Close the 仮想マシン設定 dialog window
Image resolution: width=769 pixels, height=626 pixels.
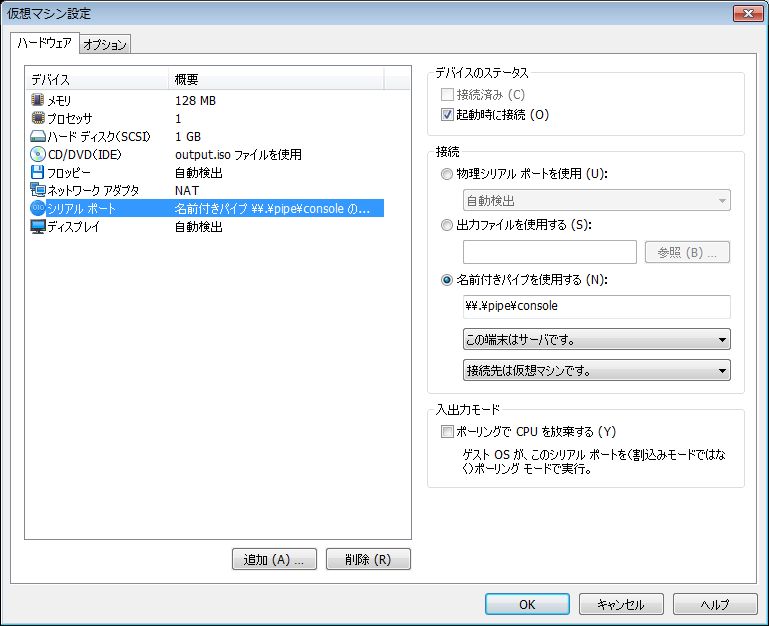[747, 13]
